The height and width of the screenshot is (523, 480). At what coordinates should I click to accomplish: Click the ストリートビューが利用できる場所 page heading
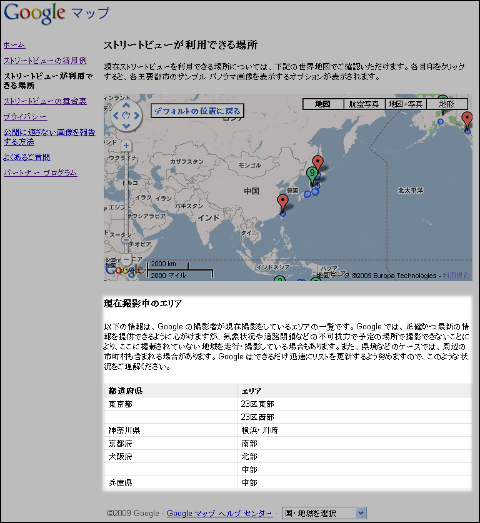[x=180, y=45]
